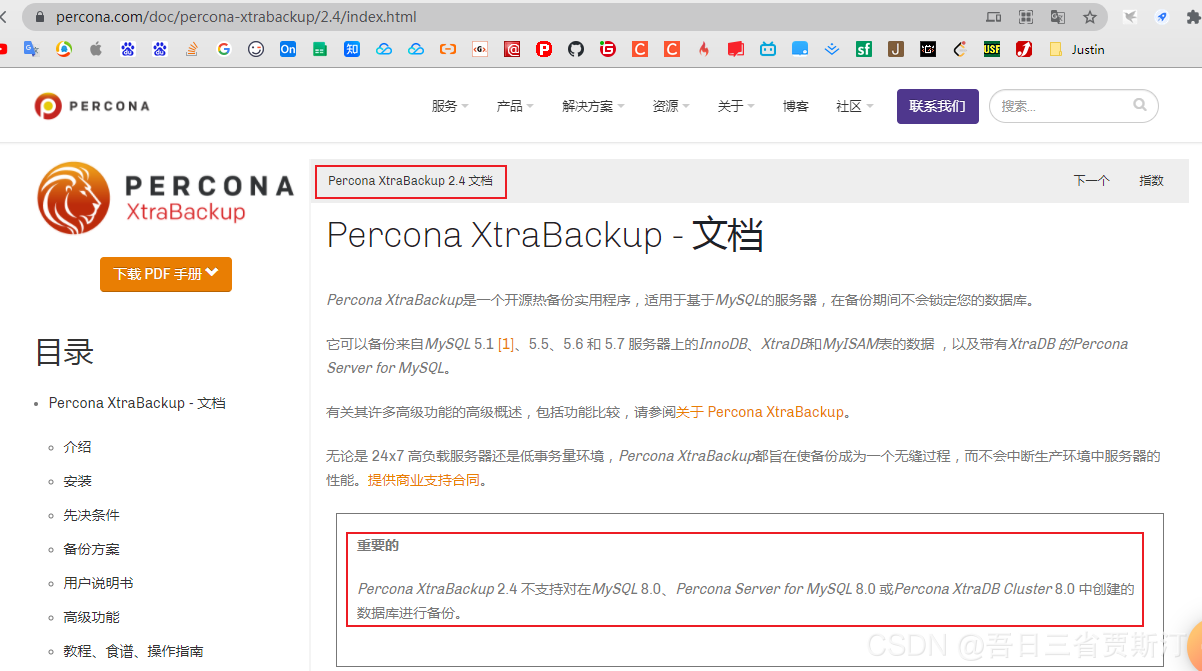Open the red flame bookmark icon
The height and width of the screenshot is (671, 1202).
click(x=704, y=49)
